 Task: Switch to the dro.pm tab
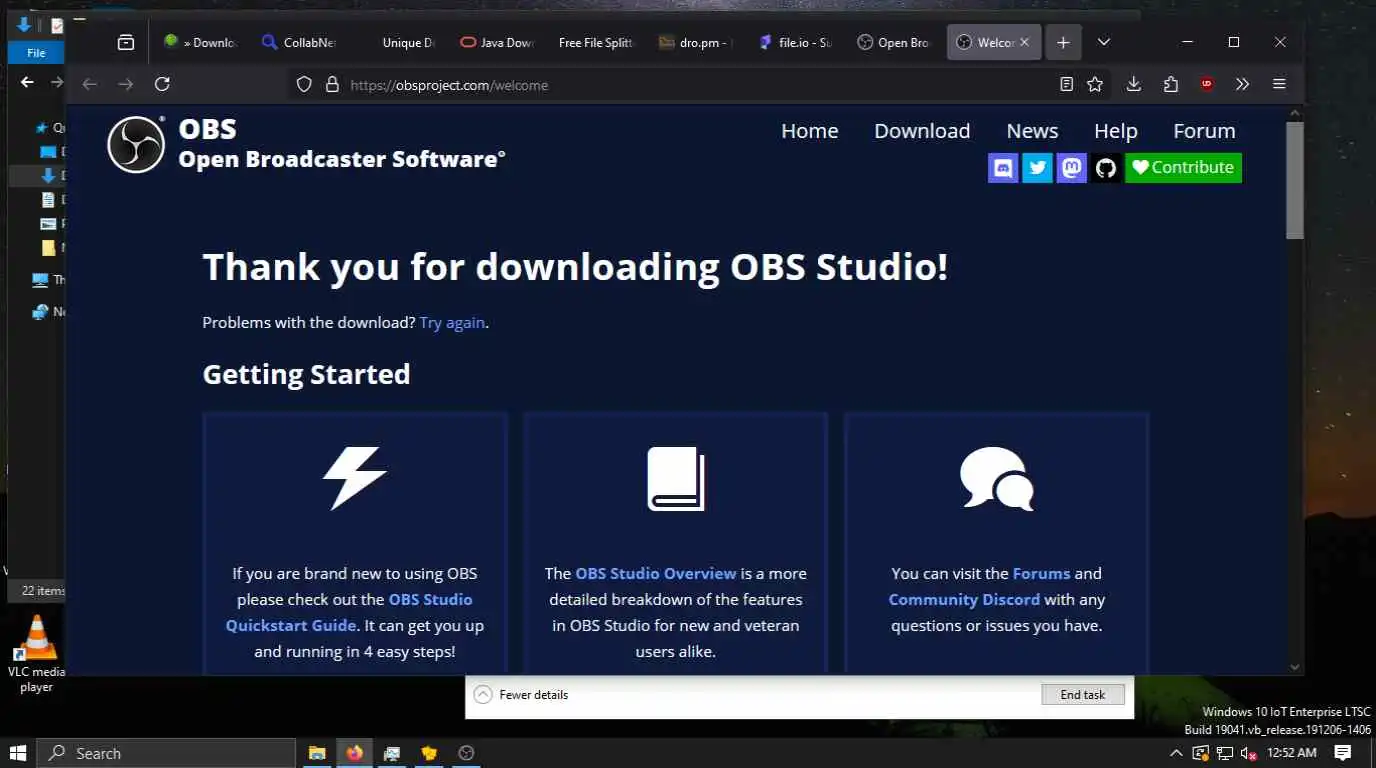click(696, 42)
